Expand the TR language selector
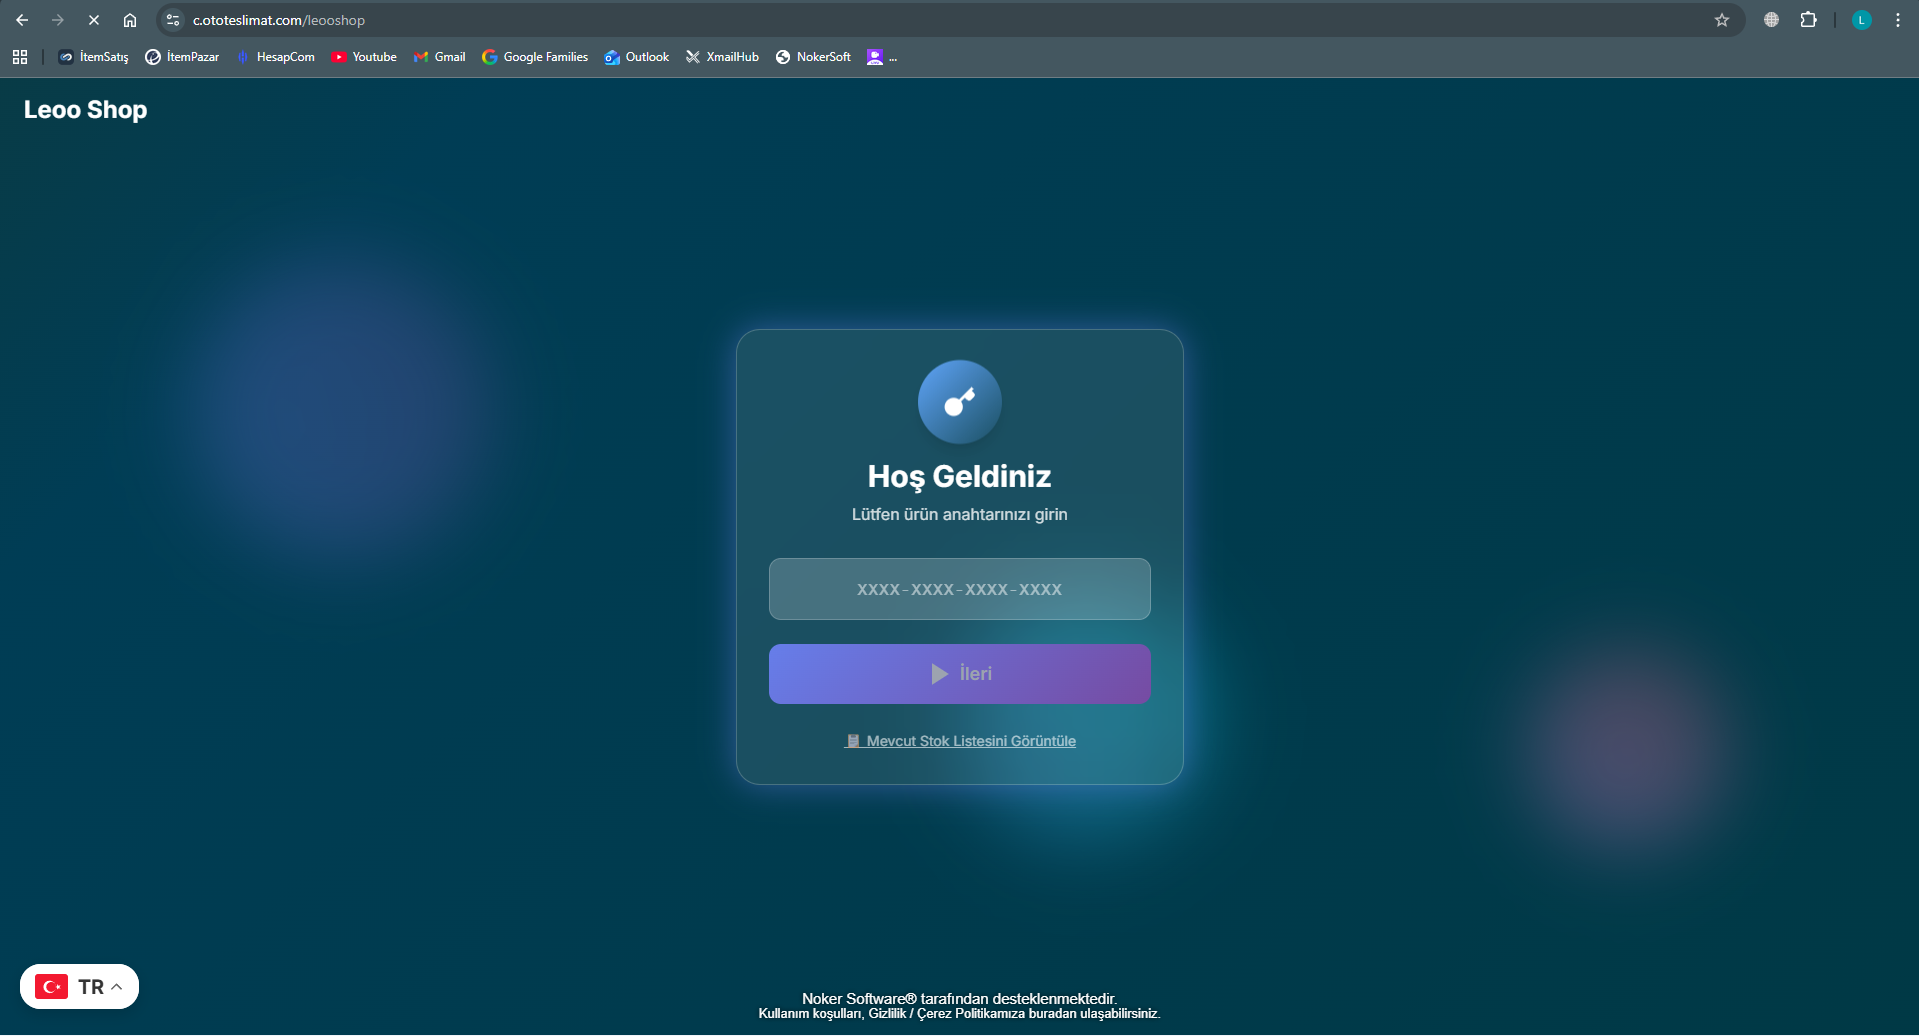The height and width of the screenshot is (1036, 1919). coord(79,987)
